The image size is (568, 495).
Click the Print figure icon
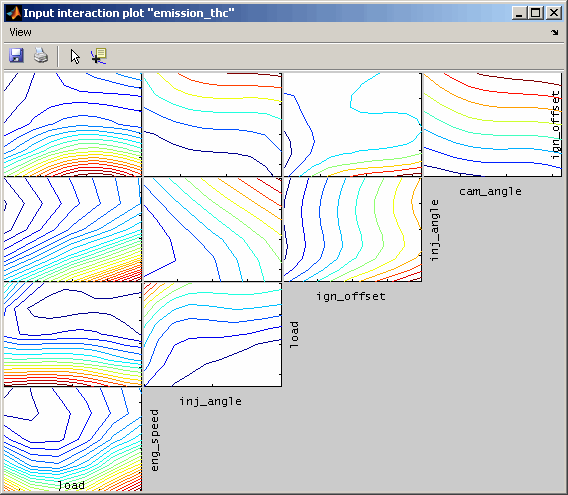[41, 56]
